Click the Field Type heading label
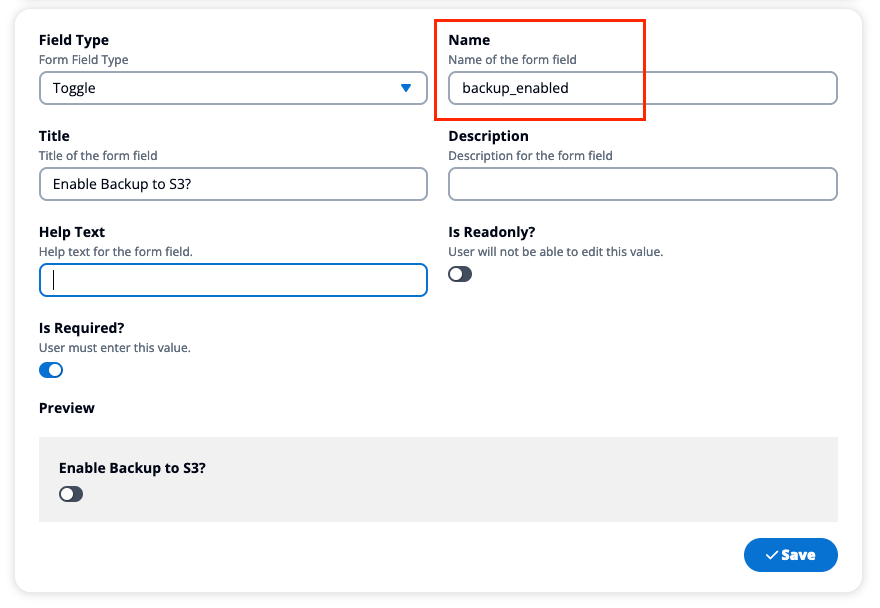This screenshot has height=608, width=880. pyautogui.click(x=74, y=40)
